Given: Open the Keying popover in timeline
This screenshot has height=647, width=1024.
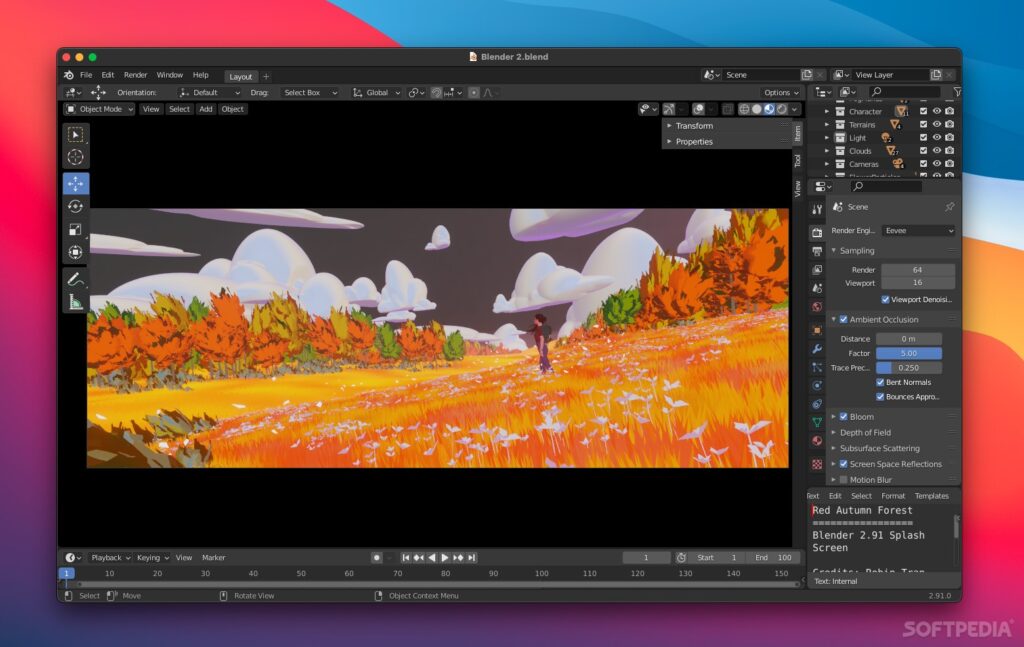Looking at the screenshot, I should click(152, 558).
